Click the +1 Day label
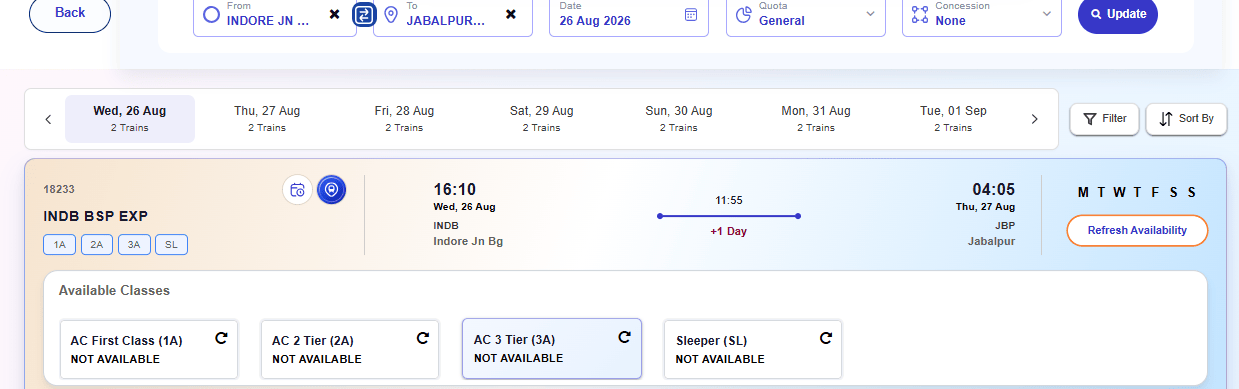 729,231
